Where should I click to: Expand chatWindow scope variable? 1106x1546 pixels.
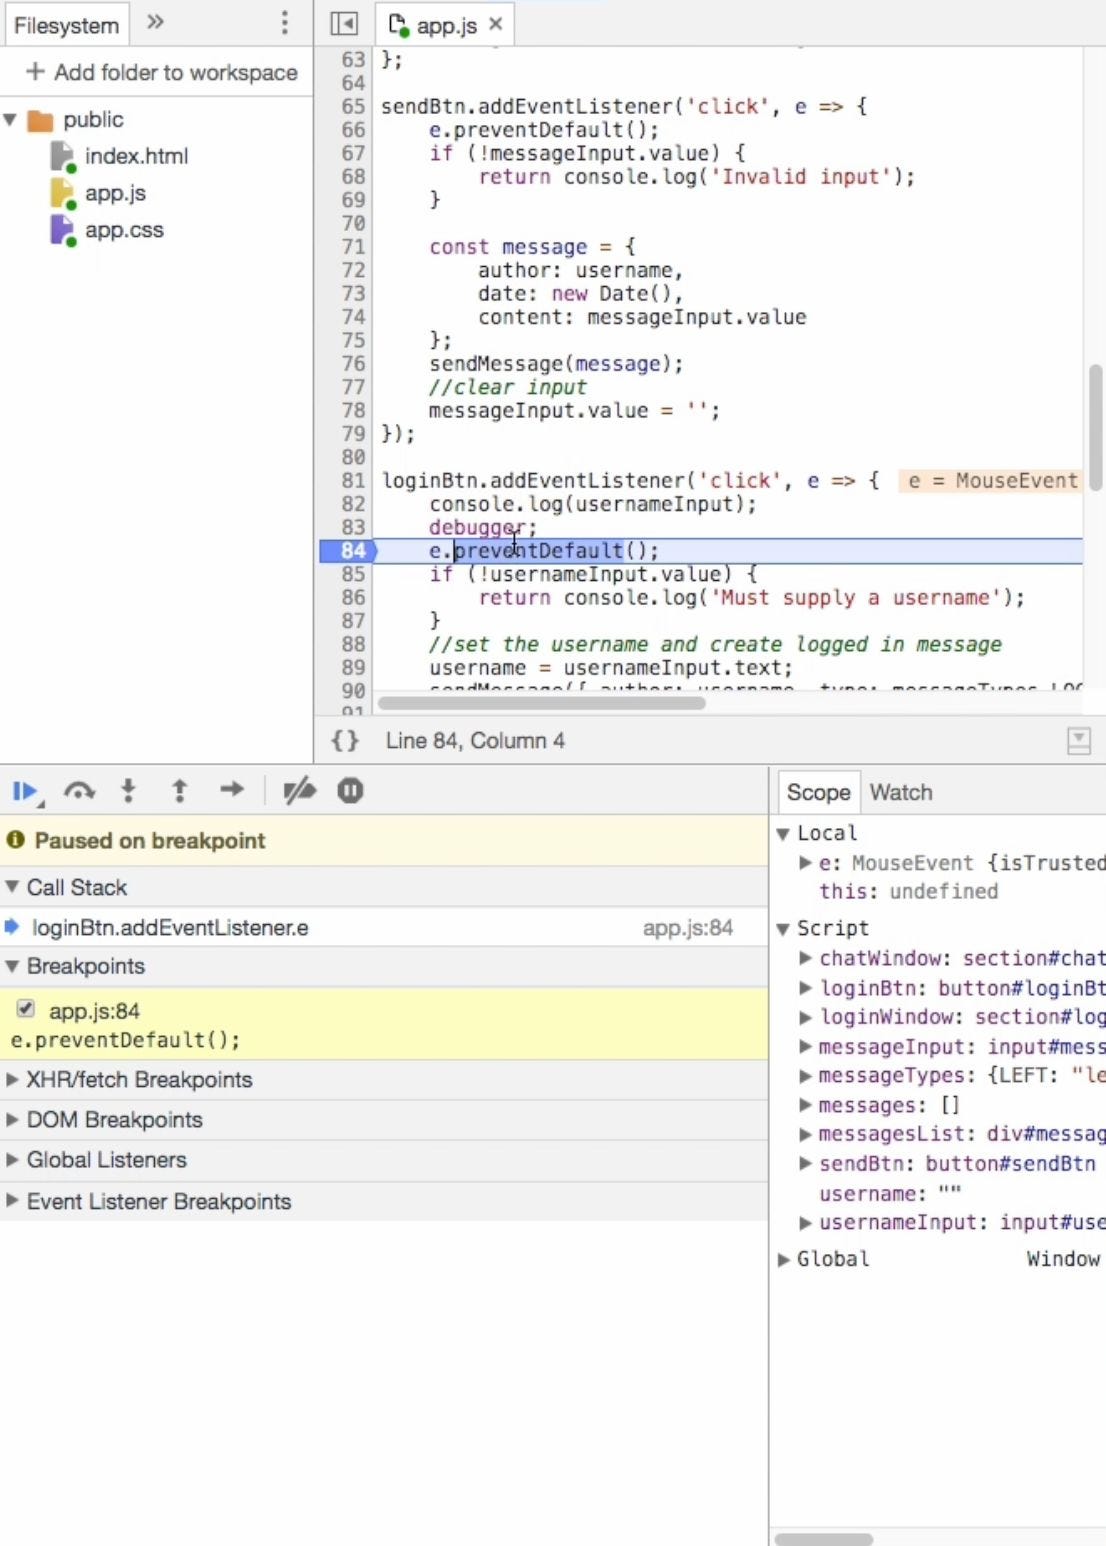[805, 958]
